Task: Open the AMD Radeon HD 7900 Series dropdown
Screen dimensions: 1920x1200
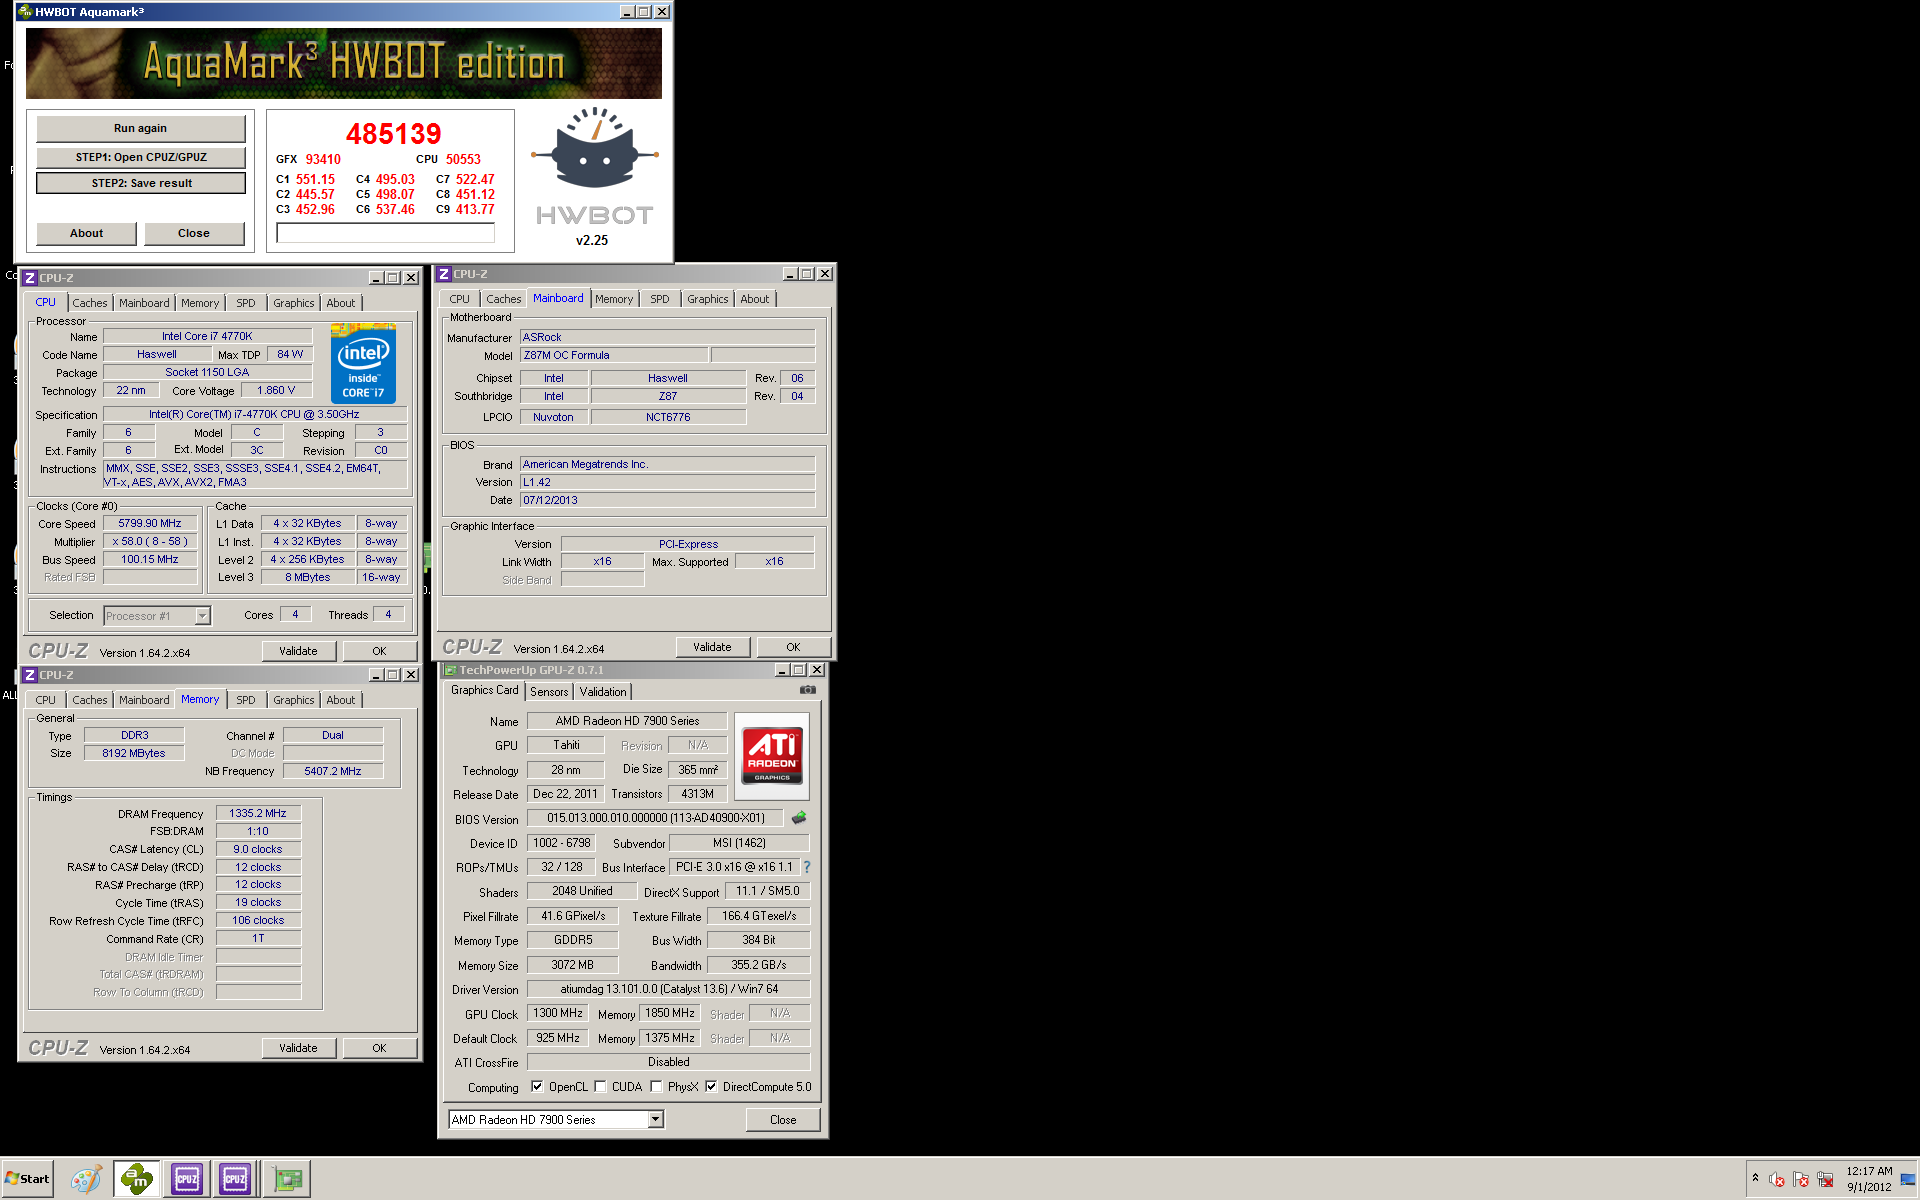Action: [656, 1120]
